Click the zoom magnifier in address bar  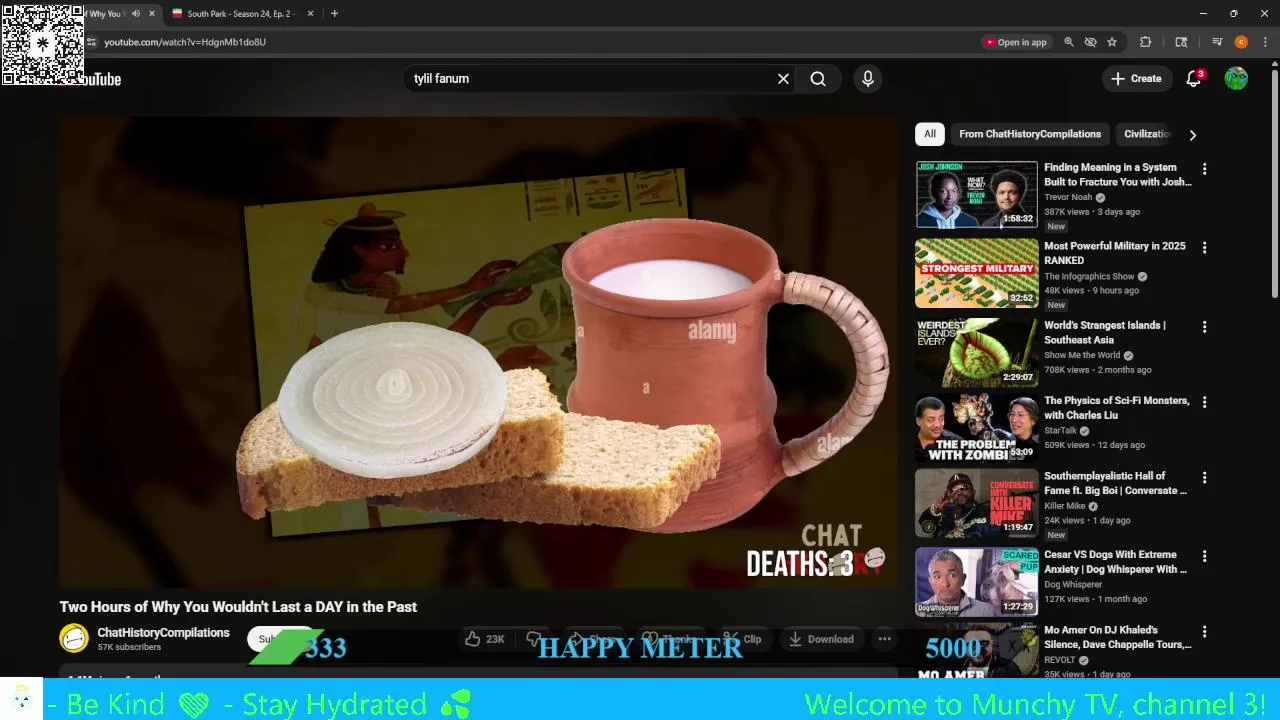(1069, 42)
